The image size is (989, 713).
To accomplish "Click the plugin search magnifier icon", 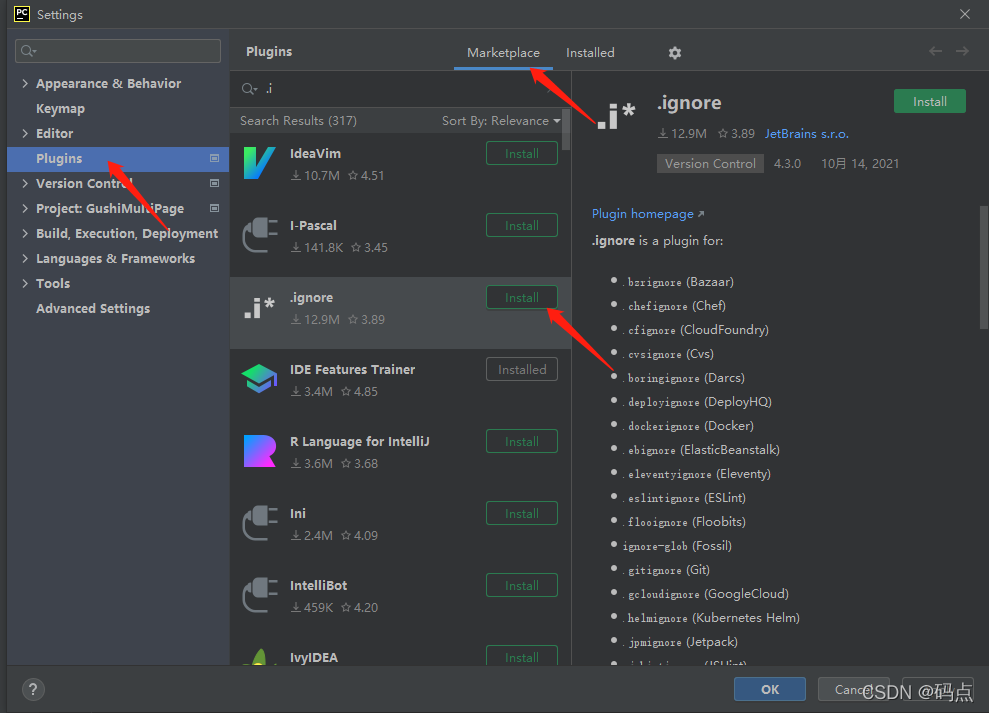I will point(250,89).
